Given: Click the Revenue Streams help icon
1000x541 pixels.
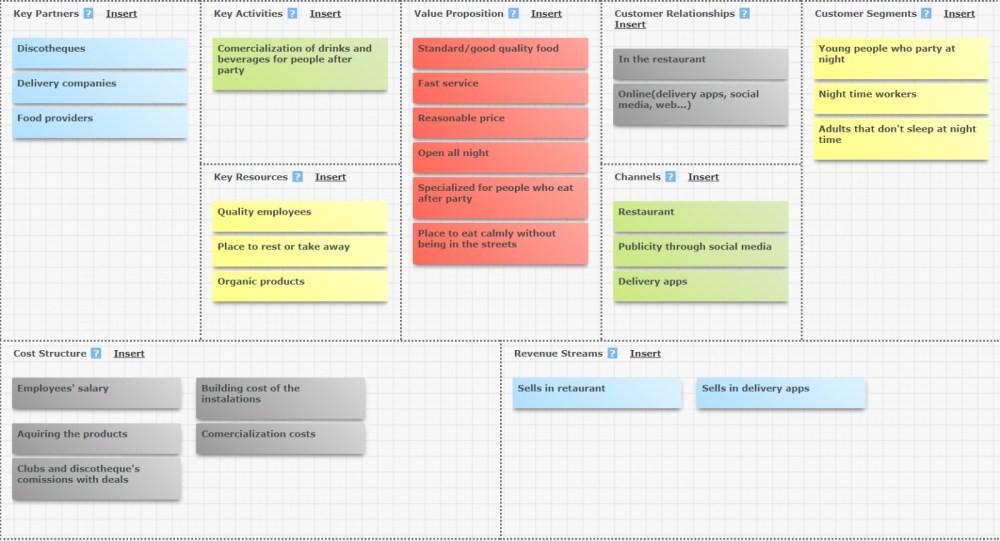Looking at the screenshot, I should coord(612,353).
